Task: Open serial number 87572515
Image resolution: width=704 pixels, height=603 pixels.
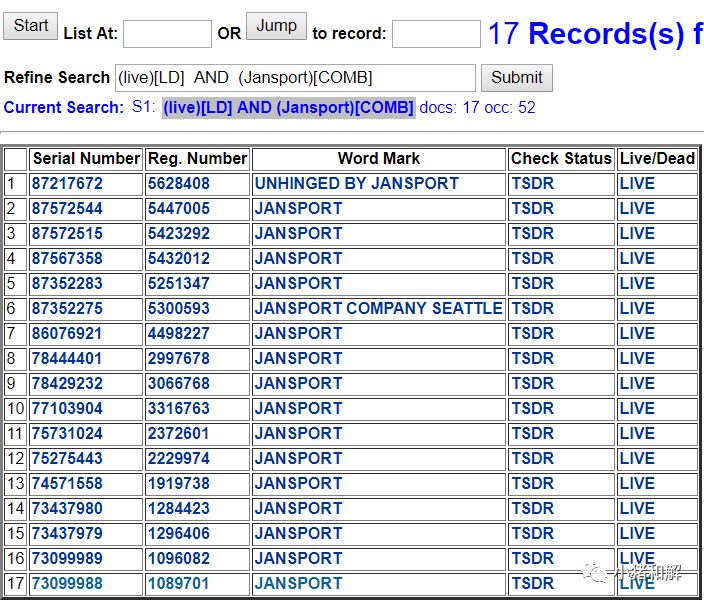Action: tap(67, 233)
